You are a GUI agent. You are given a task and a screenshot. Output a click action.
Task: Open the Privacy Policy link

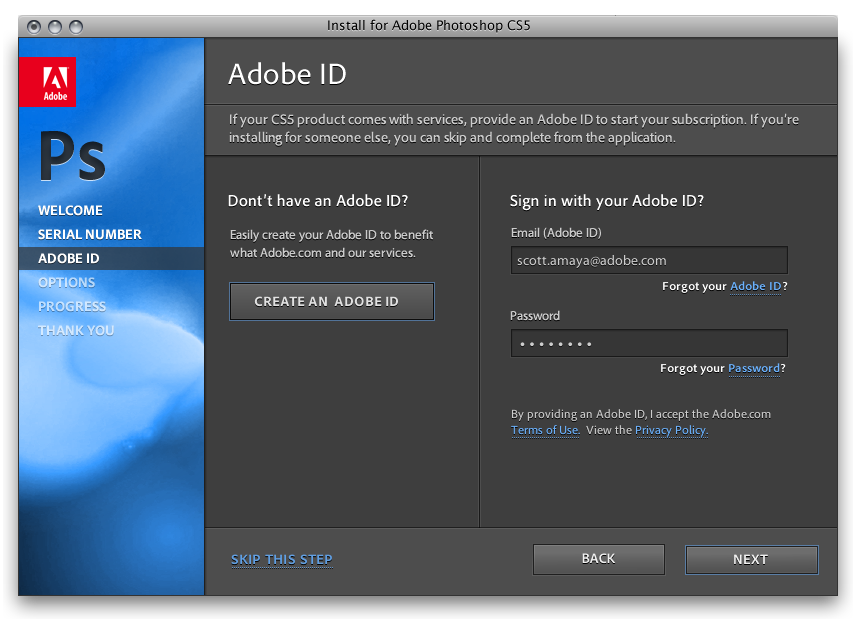670,431
